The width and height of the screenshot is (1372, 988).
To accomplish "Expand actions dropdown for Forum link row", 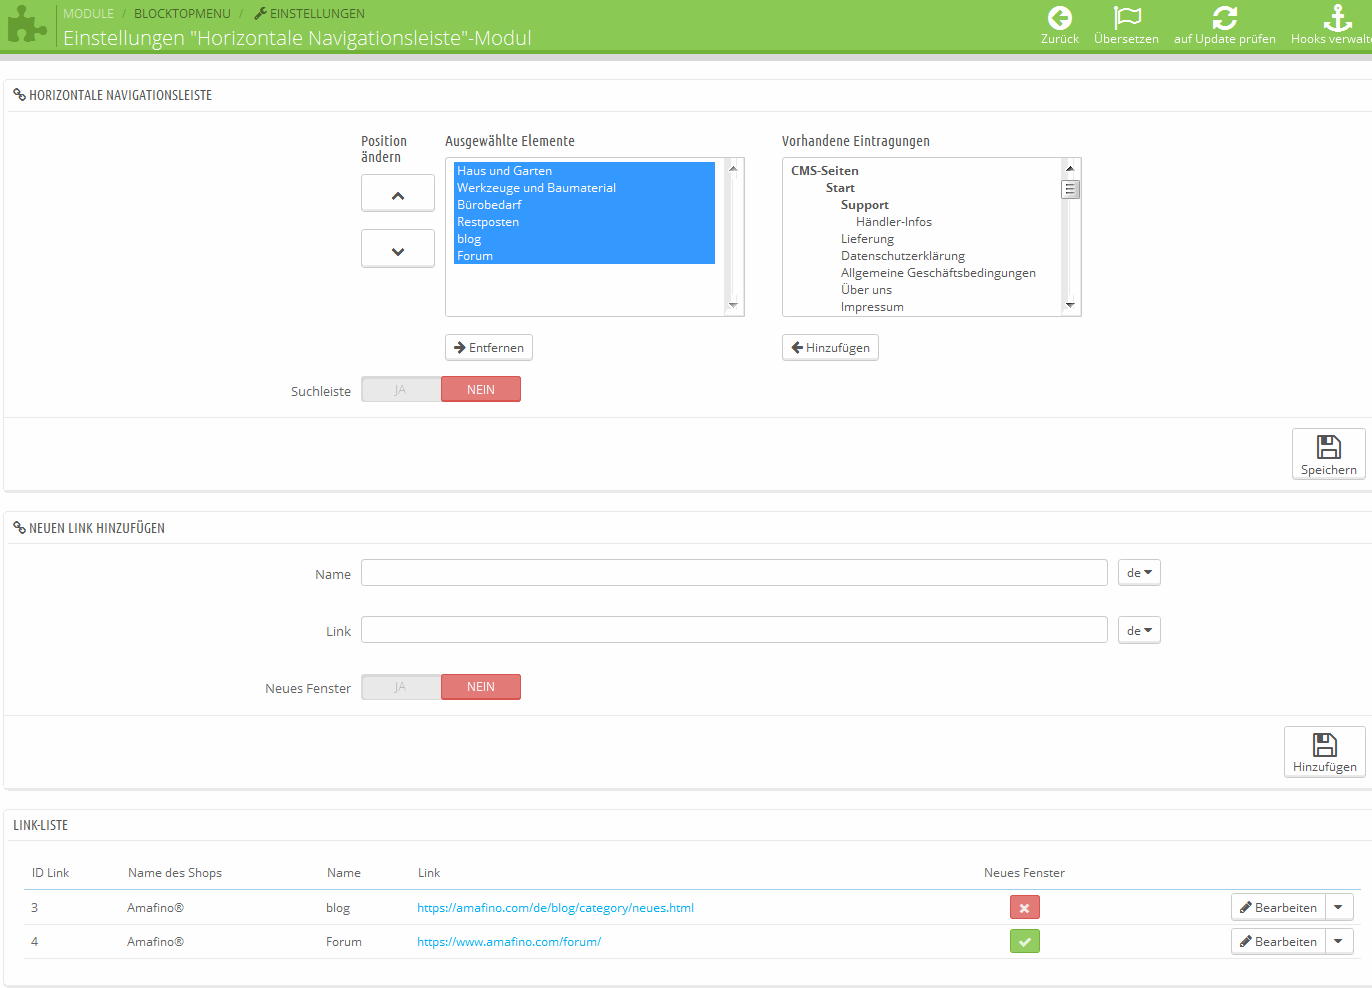I will [x=1339, y=941].
